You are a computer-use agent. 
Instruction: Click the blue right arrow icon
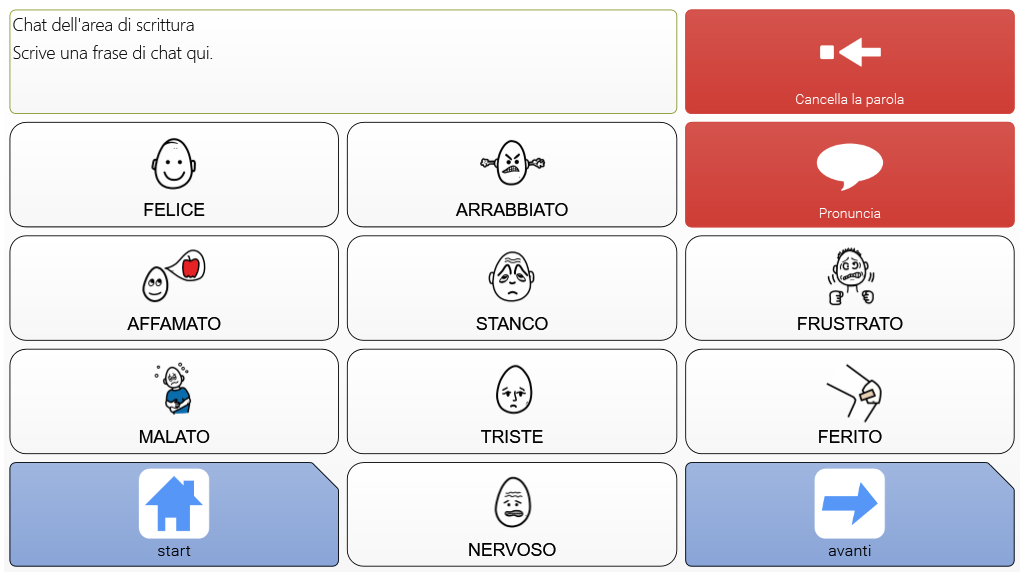point(850,504)
